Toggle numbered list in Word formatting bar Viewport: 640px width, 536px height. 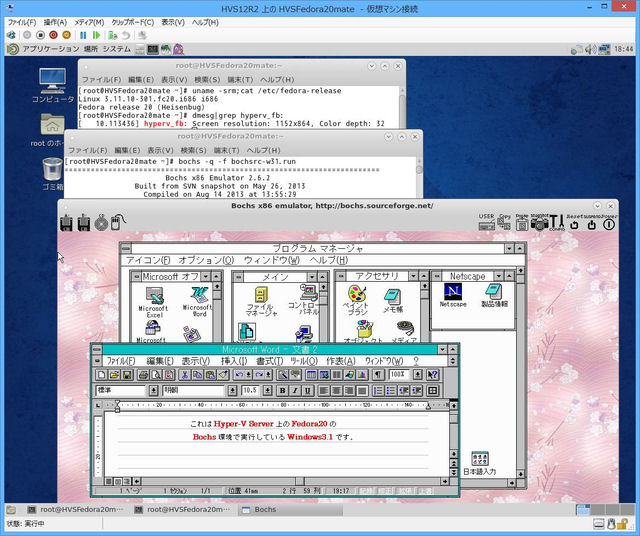pyautogui.click(x=378, y=391)
